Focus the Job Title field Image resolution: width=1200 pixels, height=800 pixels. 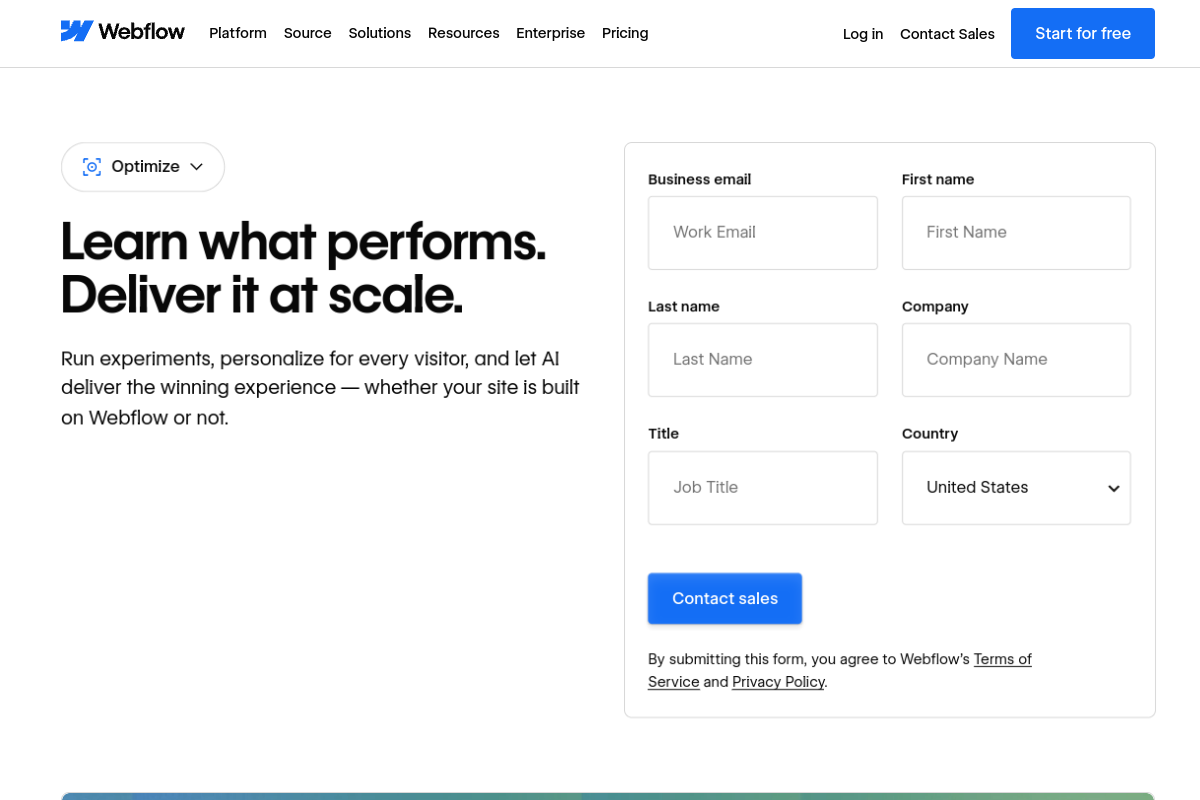(763, 488)
